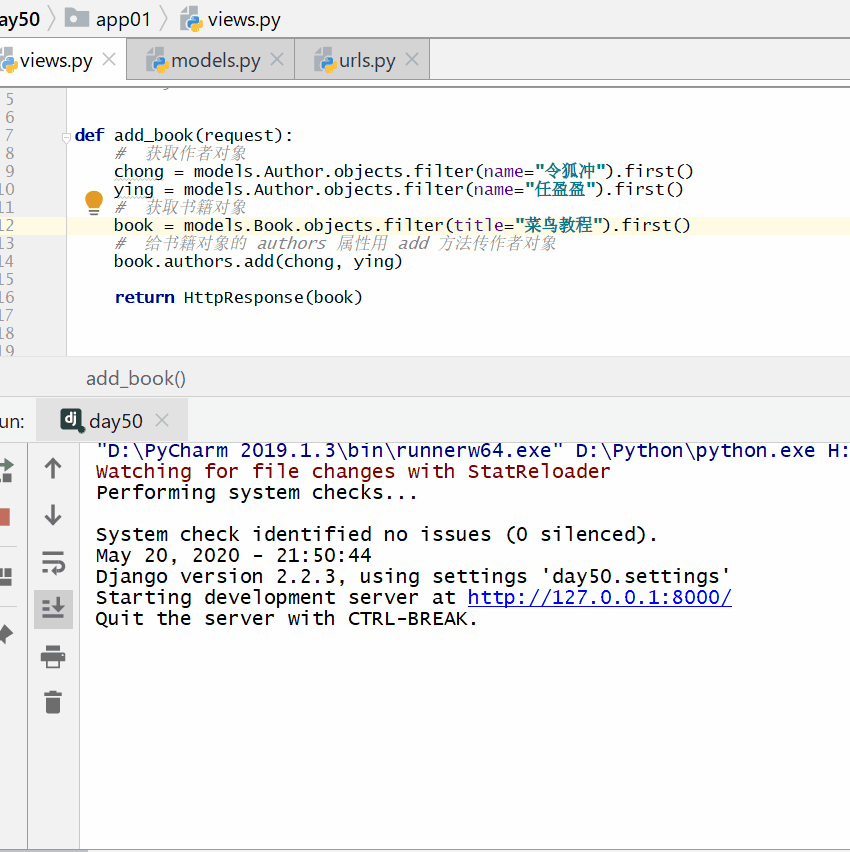Click the restore layout icon in Run panel

[4, 577]
